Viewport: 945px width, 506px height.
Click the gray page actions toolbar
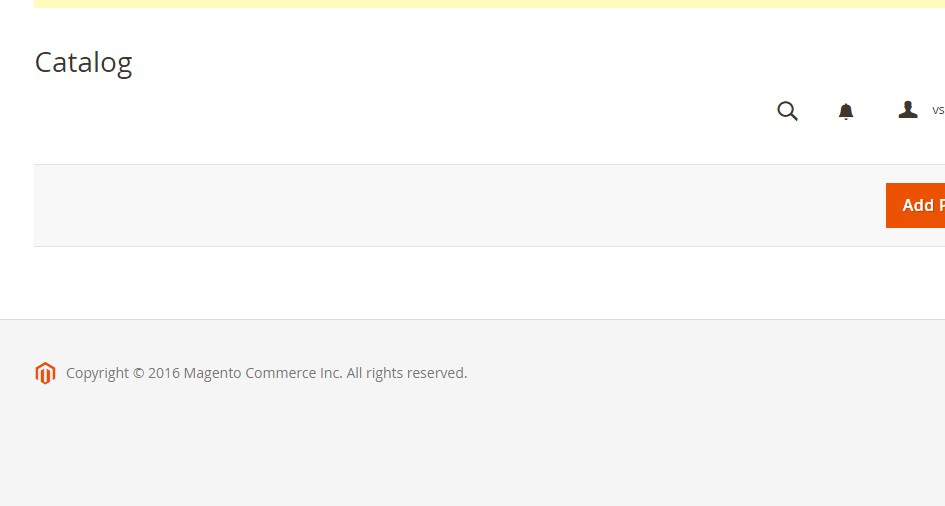click(460, 205)
